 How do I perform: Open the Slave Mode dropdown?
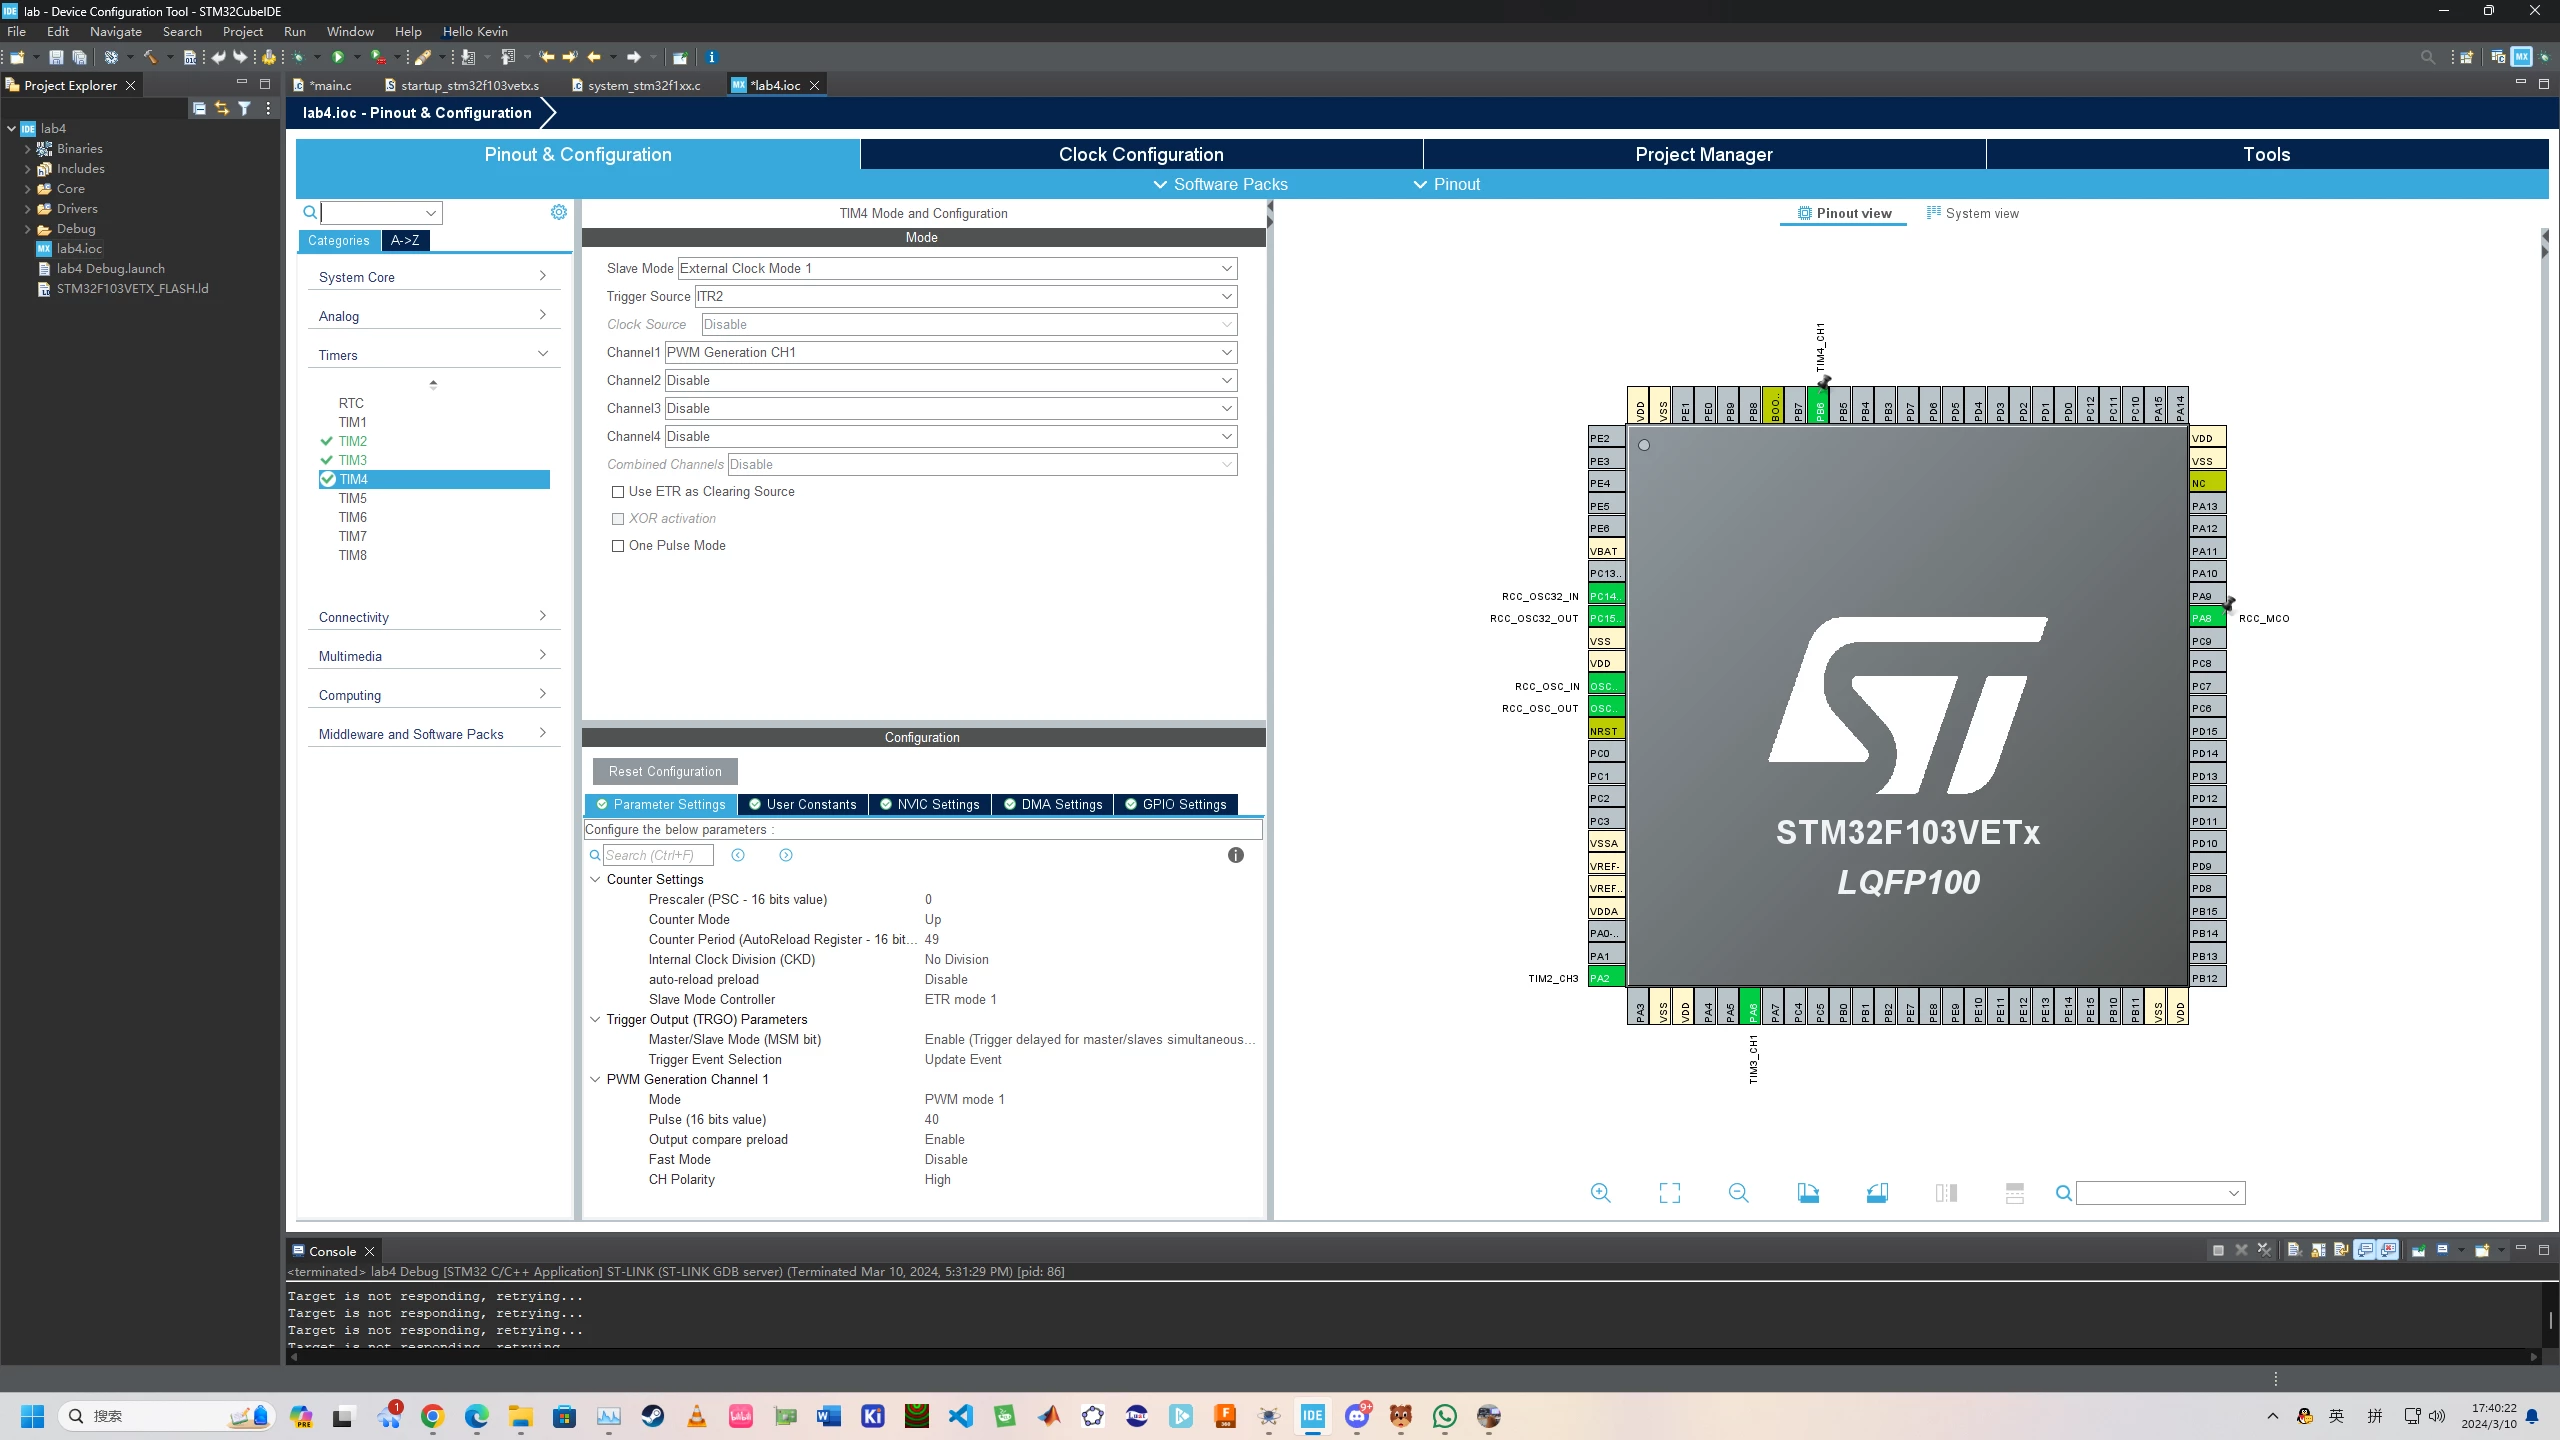click(x=957, y=268)
